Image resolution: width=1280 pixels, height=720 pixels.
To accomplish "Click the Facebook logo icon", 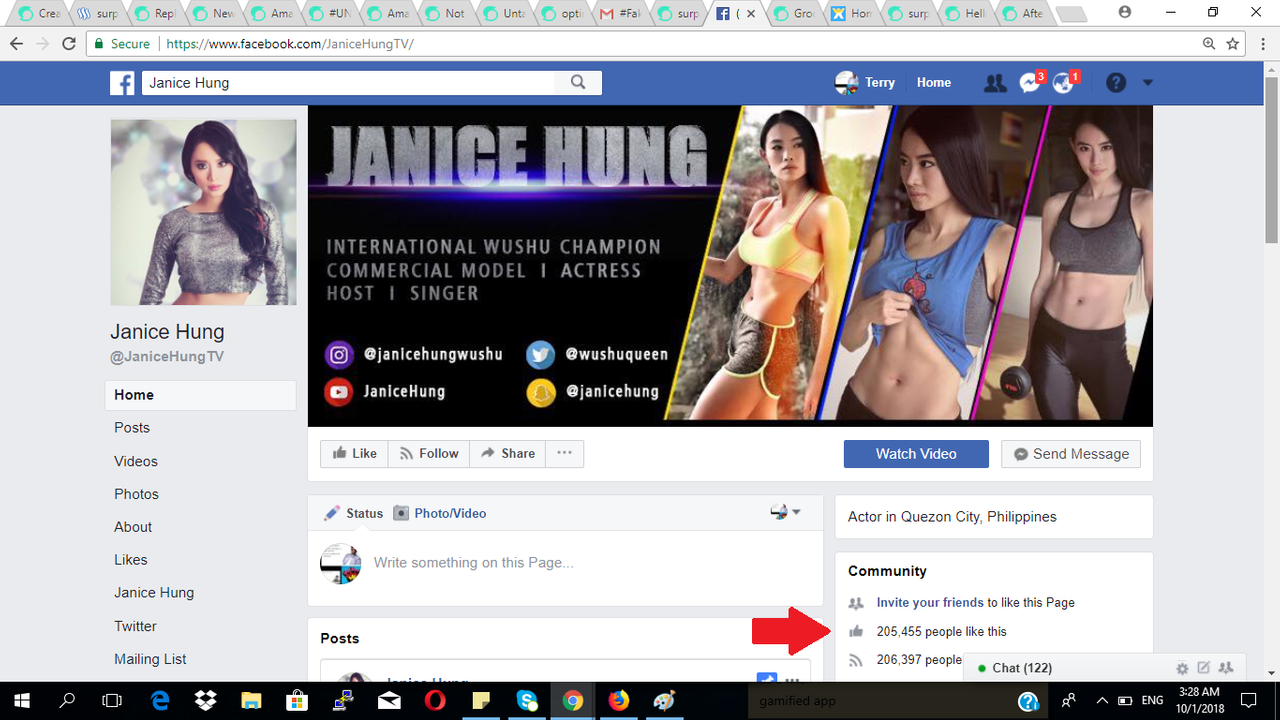I will click(x=122, y=83).
